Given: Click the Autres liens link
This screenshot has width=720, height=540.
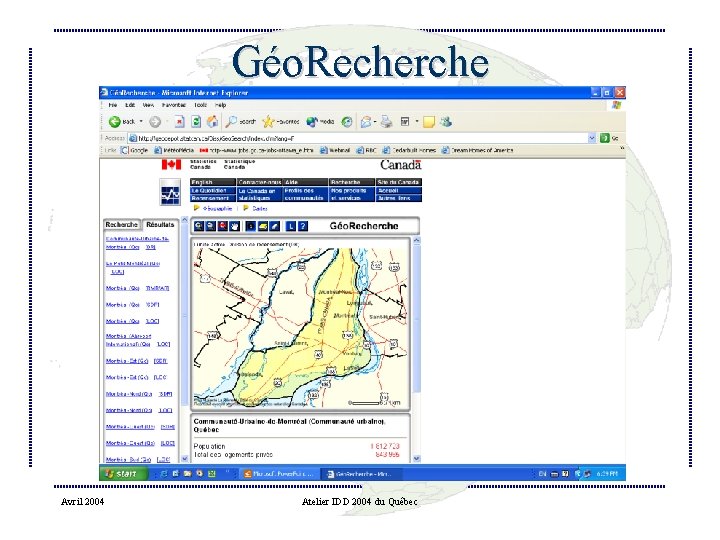Looking at the screenshot, I should click(399, 198).
